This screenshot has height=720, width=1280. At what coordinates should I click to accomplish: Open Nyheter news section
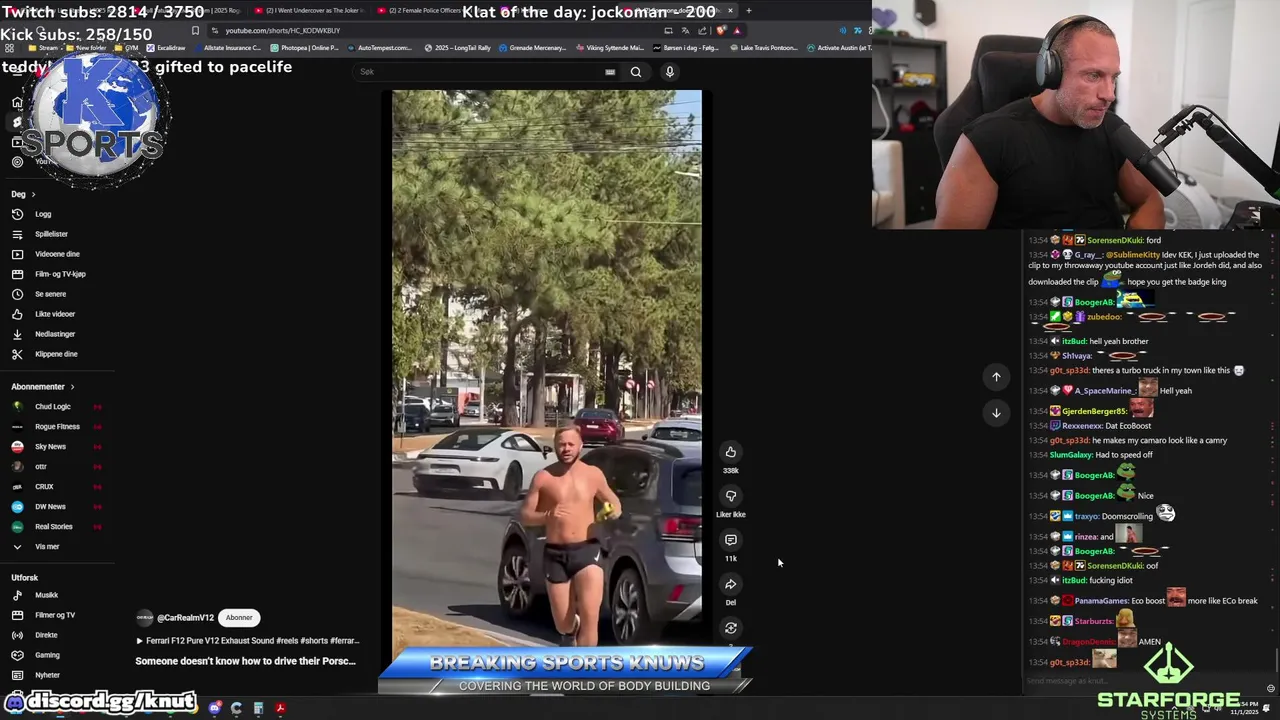coord(47,675)
